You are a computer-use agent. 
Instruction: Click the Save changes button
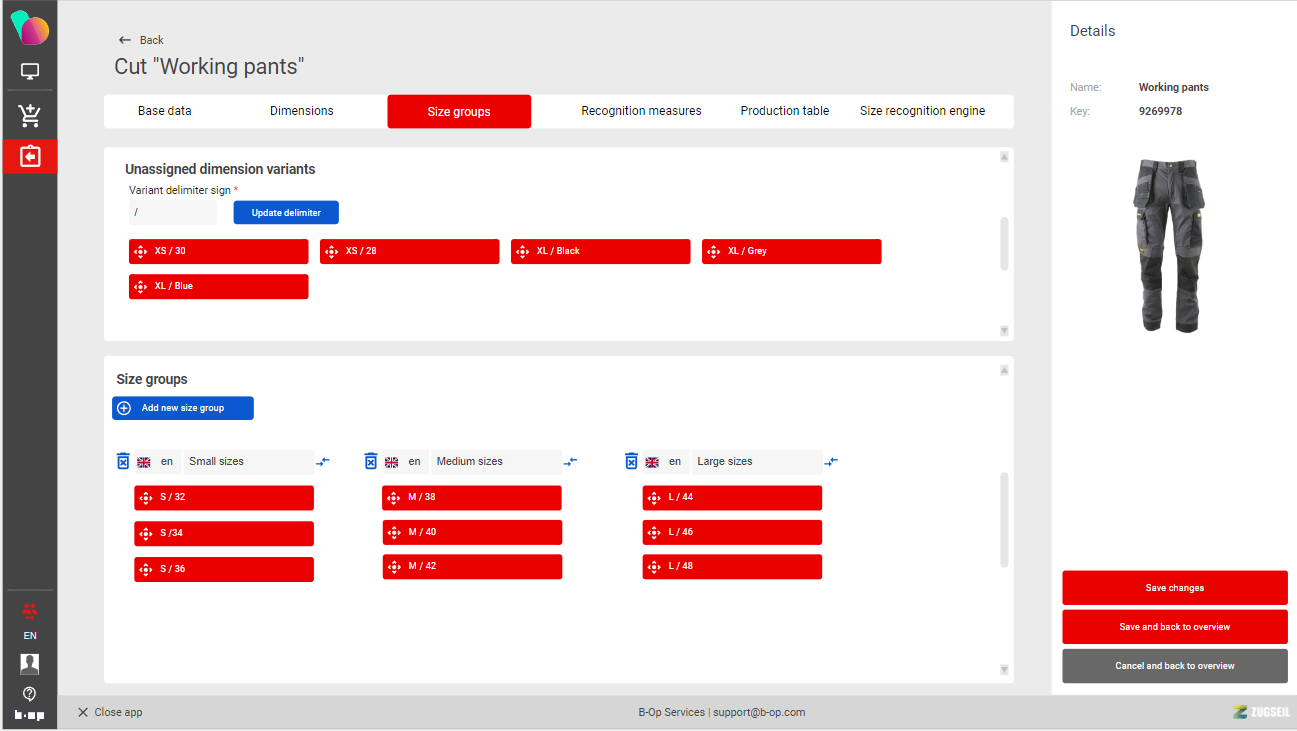[1174, 588]
